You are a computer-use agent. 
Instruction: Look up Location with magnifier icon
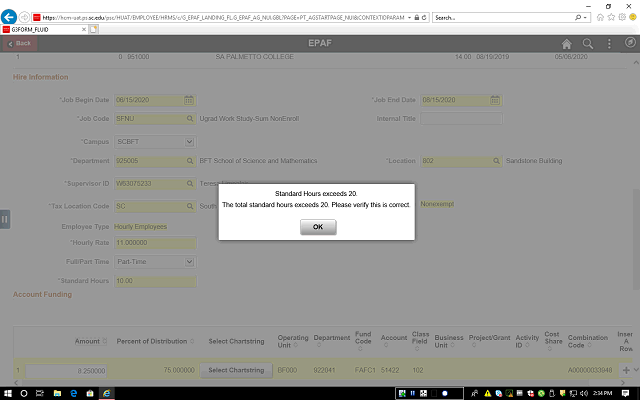(x=496, y=161)
